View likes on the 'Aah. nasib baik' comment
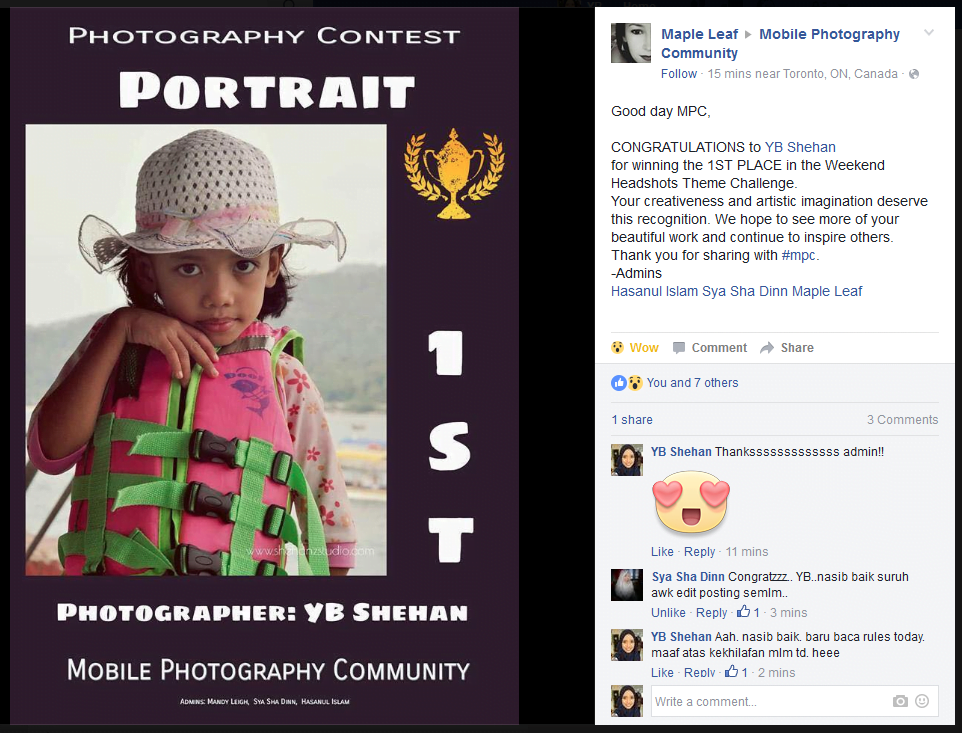Viewport: 962px width, 733px height. (736, 672)
